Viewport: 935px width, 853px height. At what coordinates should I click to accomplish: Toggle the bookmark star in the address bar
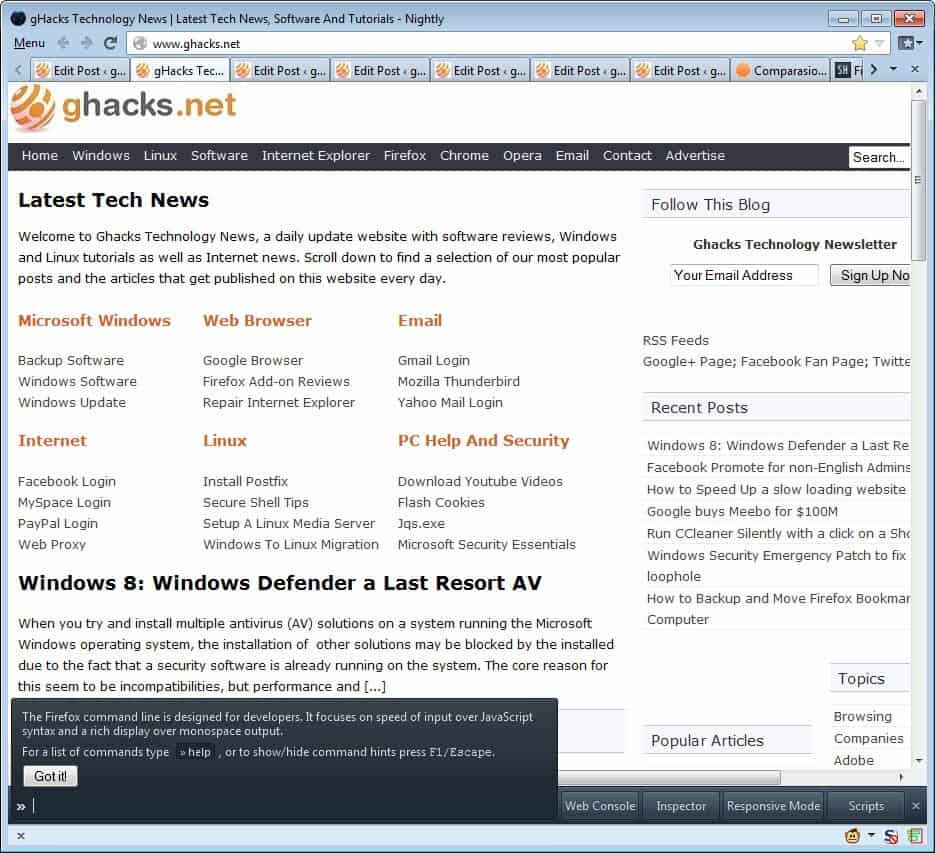tap(859, 43)
